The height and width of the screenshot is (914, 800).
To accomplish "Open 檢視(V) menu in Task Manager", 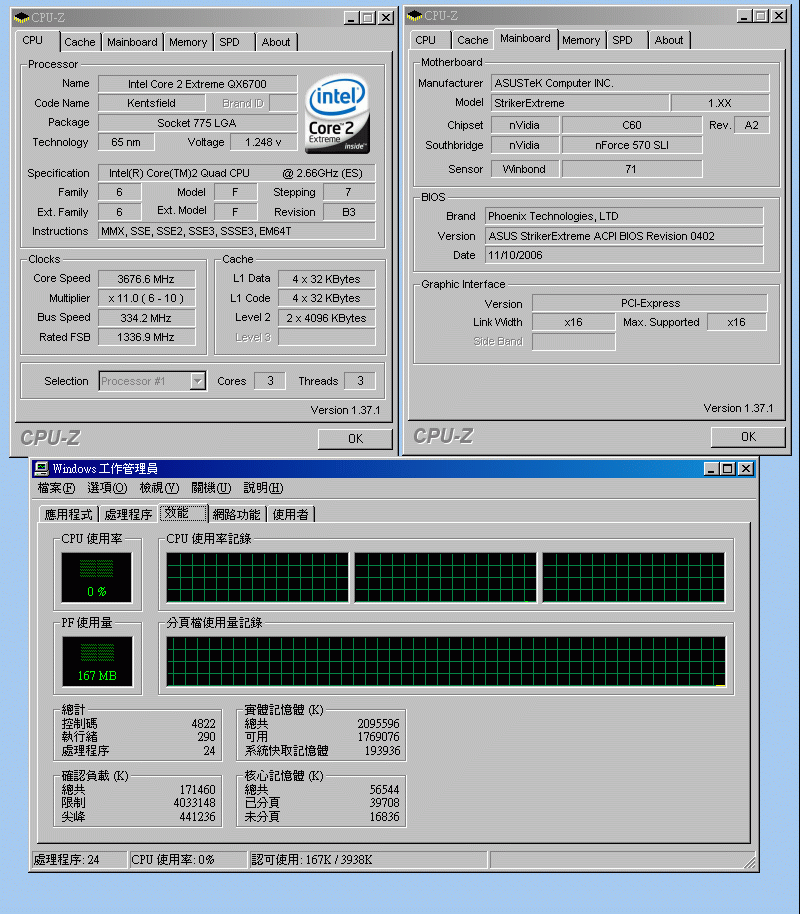I will point(159,488).
